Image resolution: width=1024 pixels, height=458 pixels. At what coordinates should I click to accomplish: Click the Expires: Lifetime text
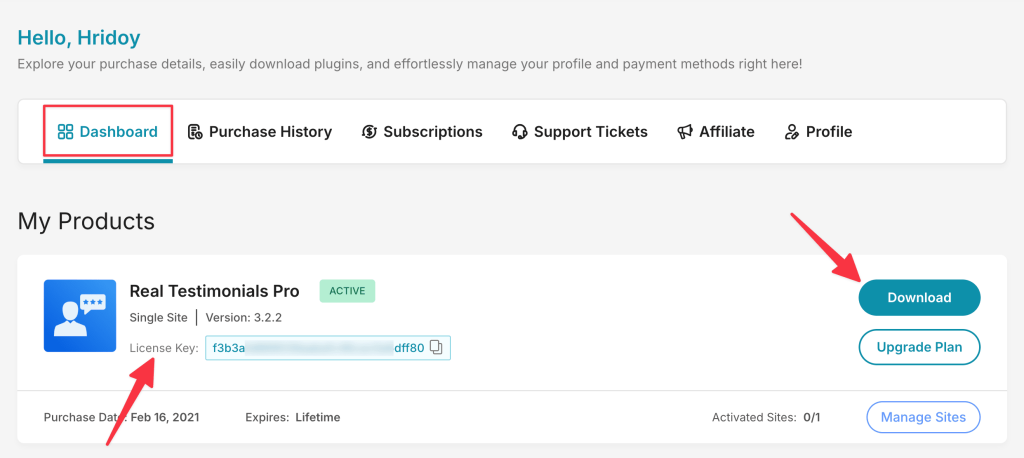pyautogui.click(x=293, y=417)
